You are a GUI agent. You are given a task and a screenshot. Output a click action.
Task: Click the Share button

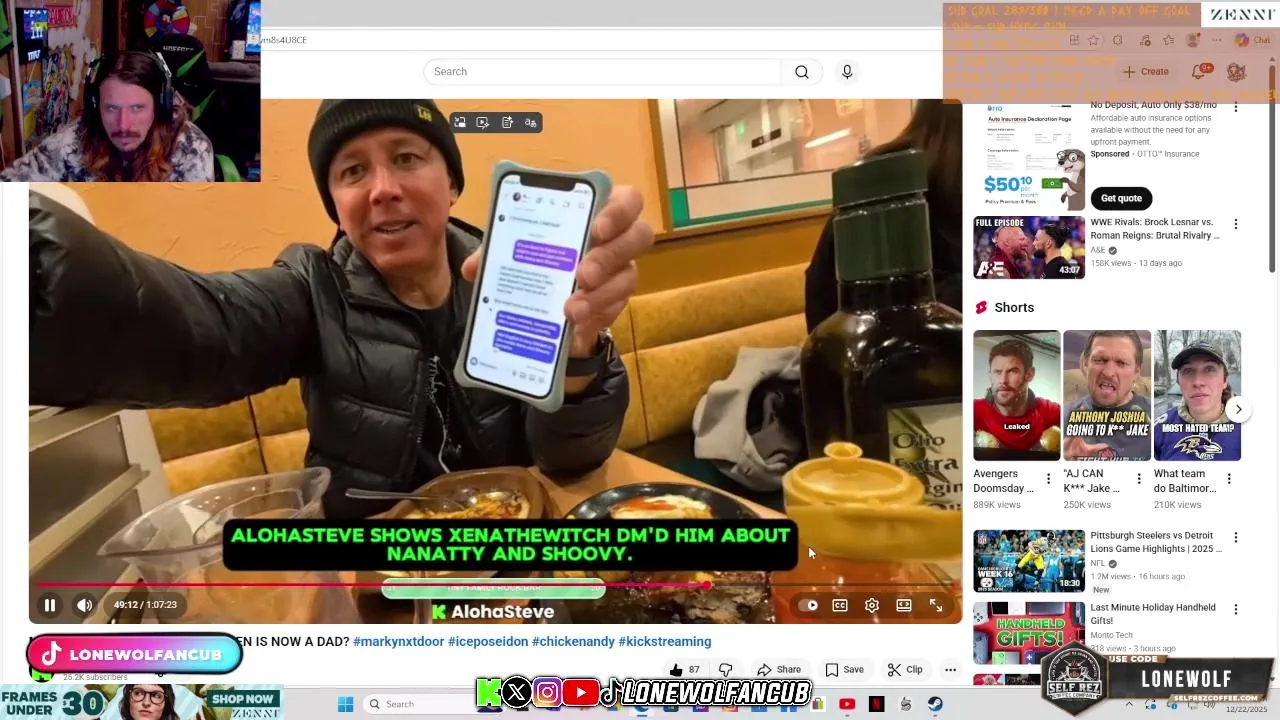point(779,670)
